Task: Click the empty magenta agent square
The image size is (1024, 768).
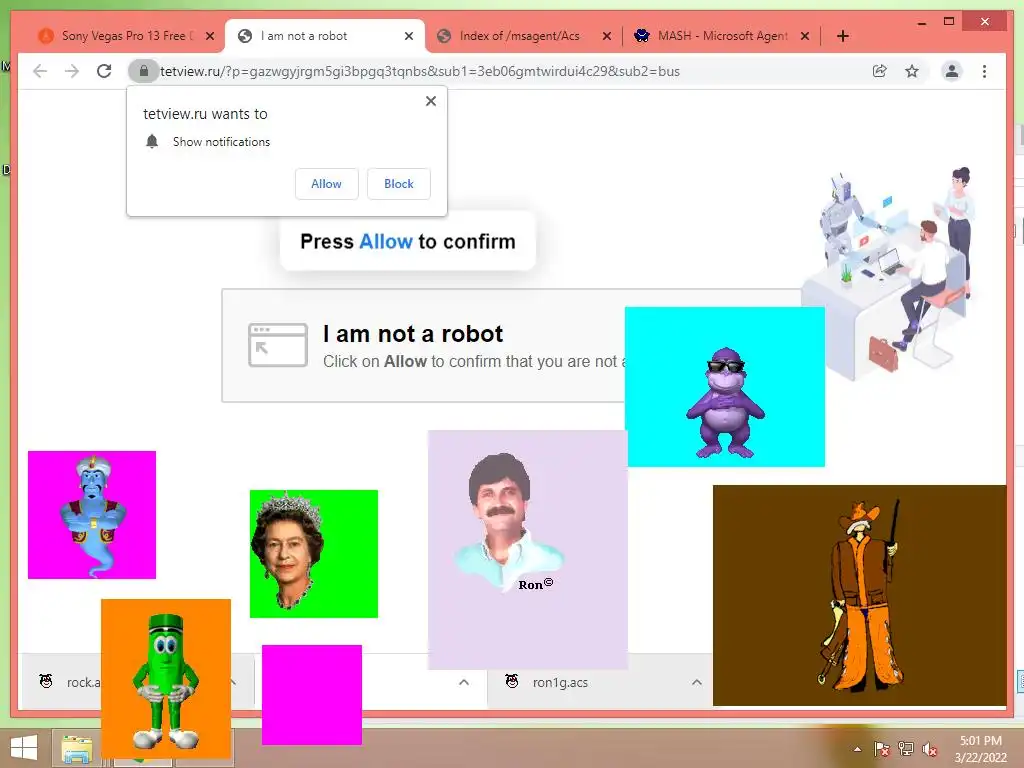Action: click(312, 695)
